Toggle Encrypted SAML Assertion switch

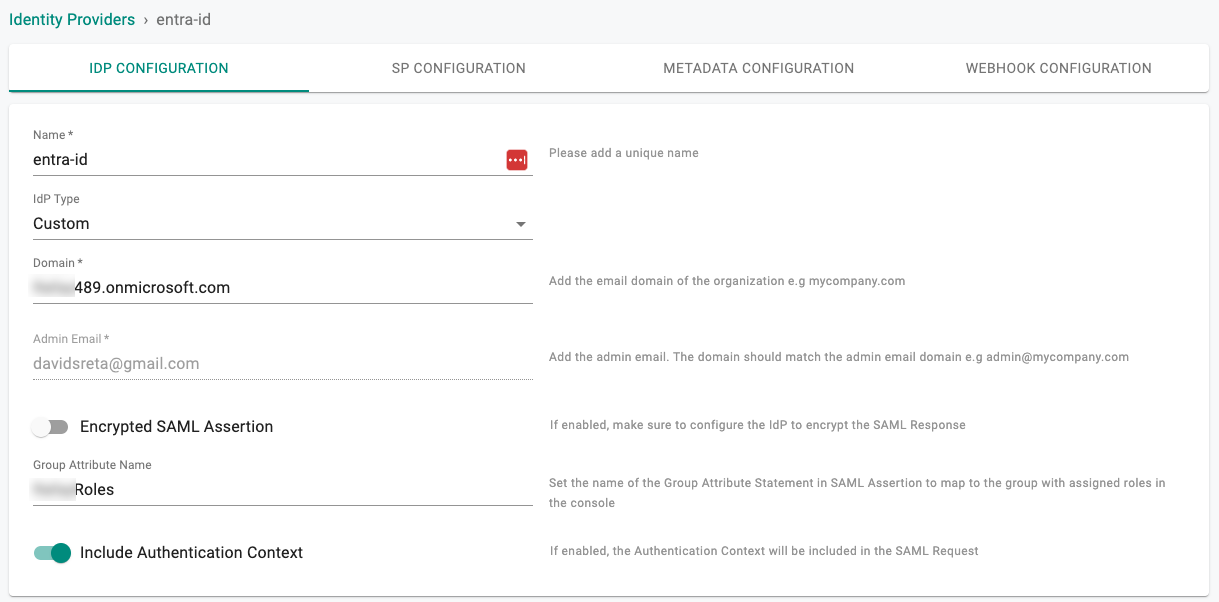[x=50, y=427]
